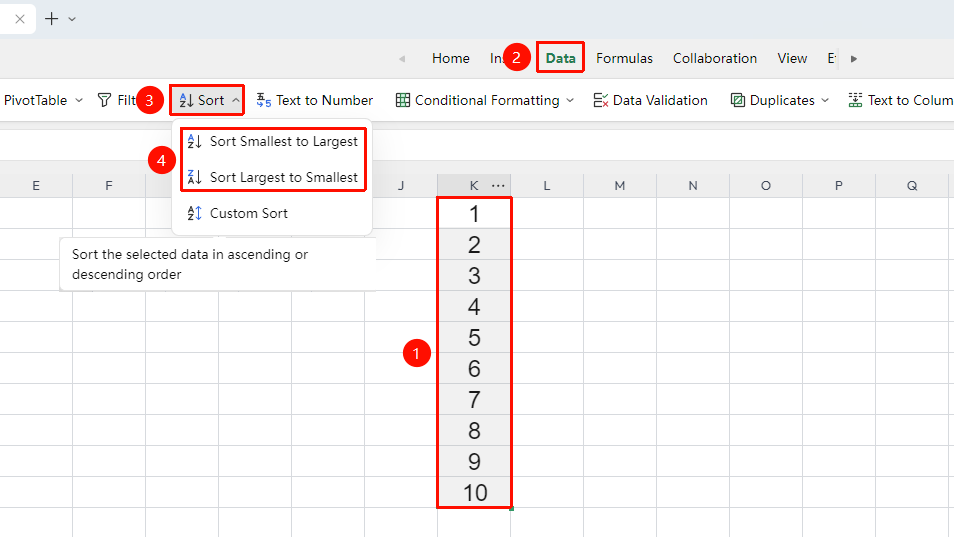This screenshot has height=537, width=954.
Task: Expand the PivotTable dropdown chevron
Action: pos(79,100)
